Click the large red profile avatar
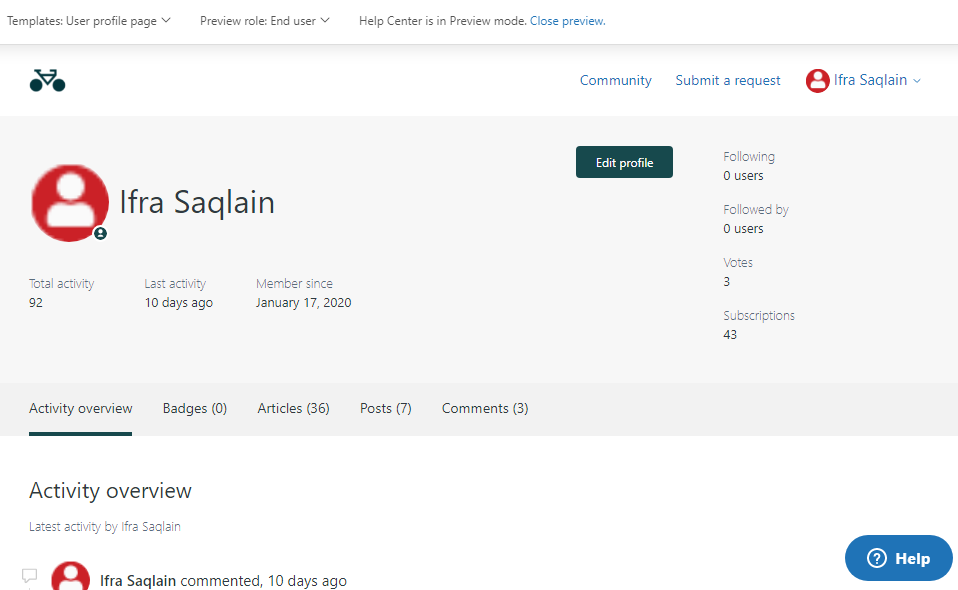 pos(70,203)
